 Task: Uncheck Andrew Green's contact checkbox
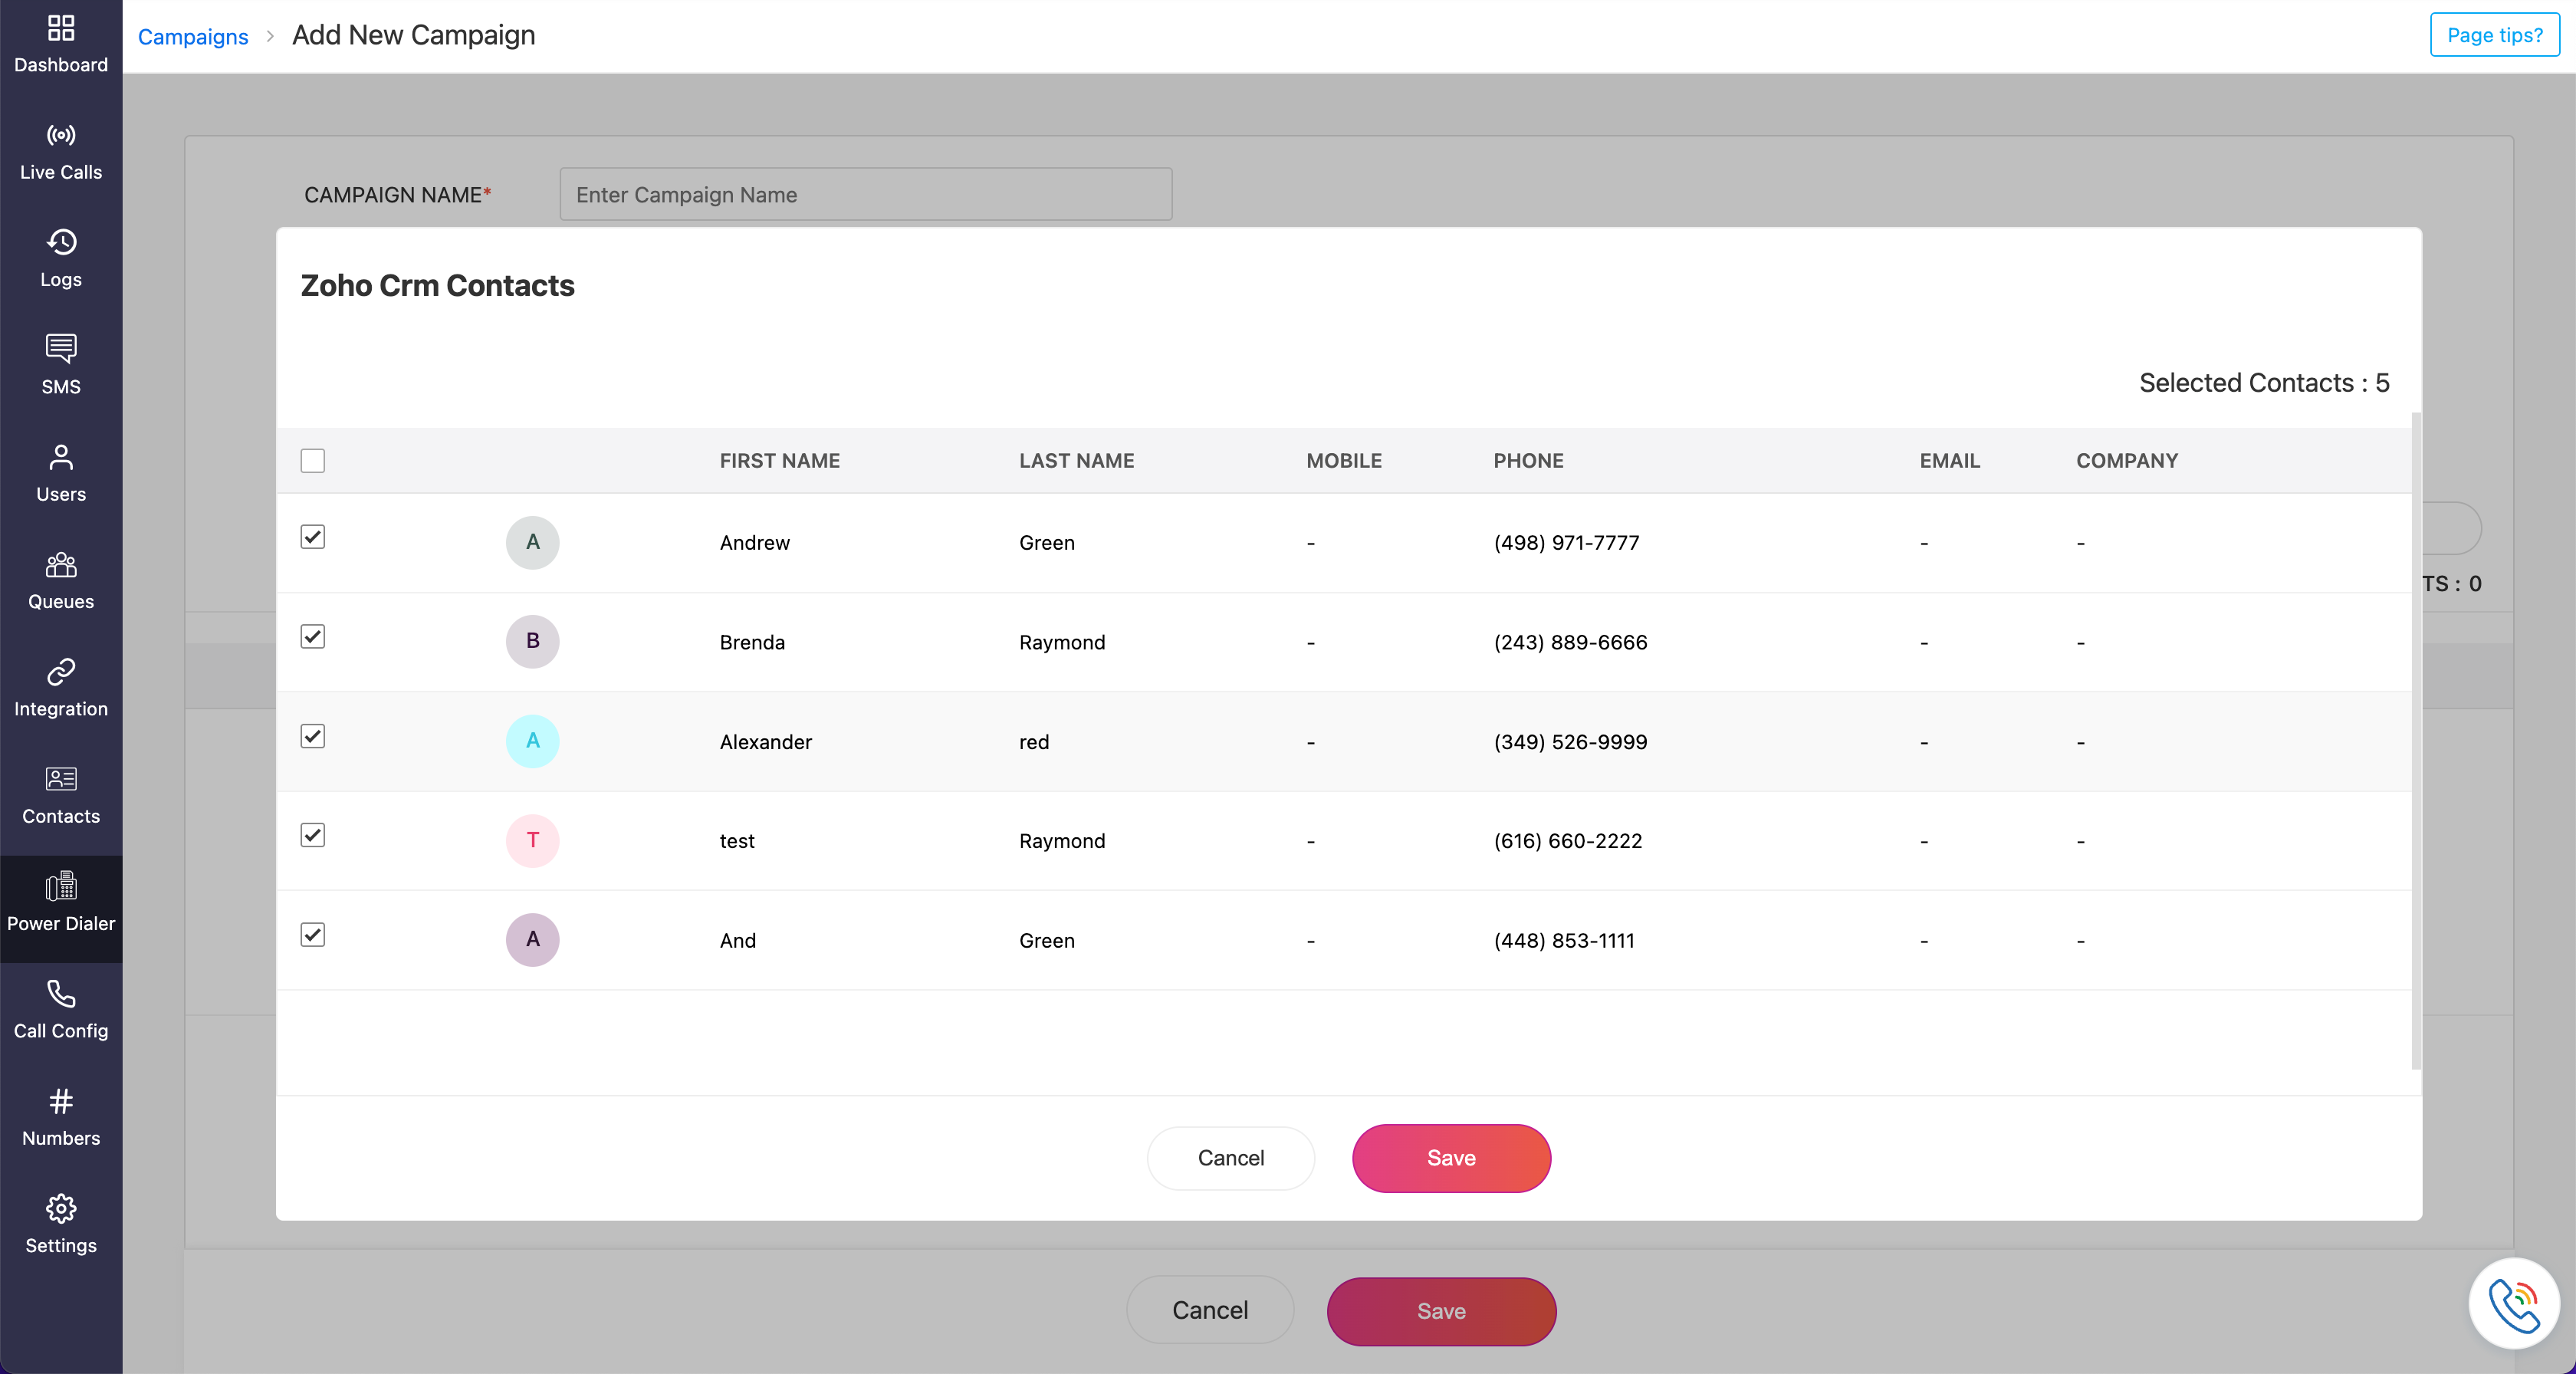click(313, 537)
